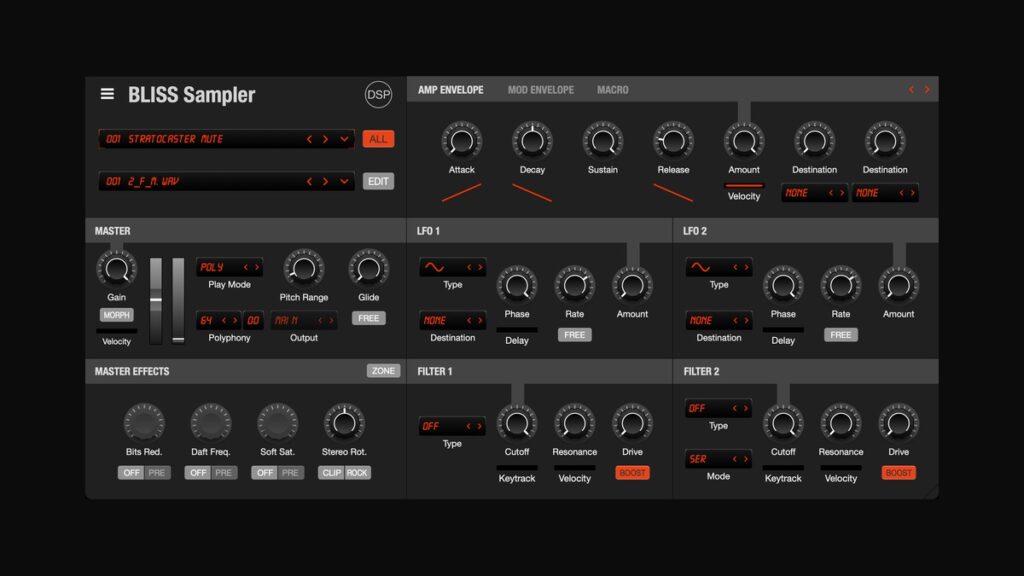Viewport: 1024px width, 576px height.
Task: Click the EDIT button next to sample name
Action: (x=378, y=181)
